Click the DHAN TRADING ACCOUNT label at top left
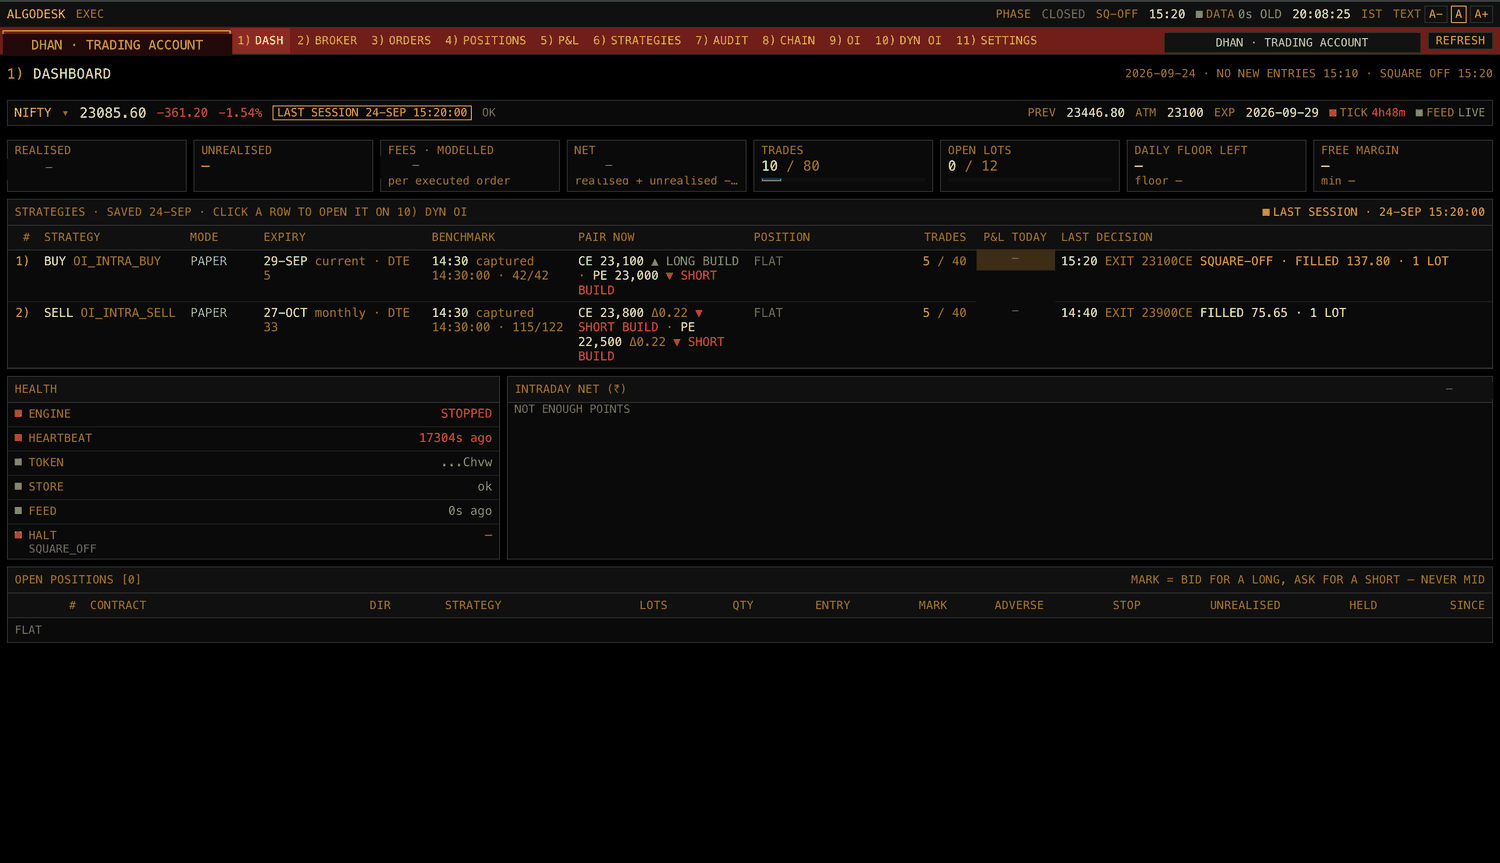1500x863 pixels. click(117, 45)
